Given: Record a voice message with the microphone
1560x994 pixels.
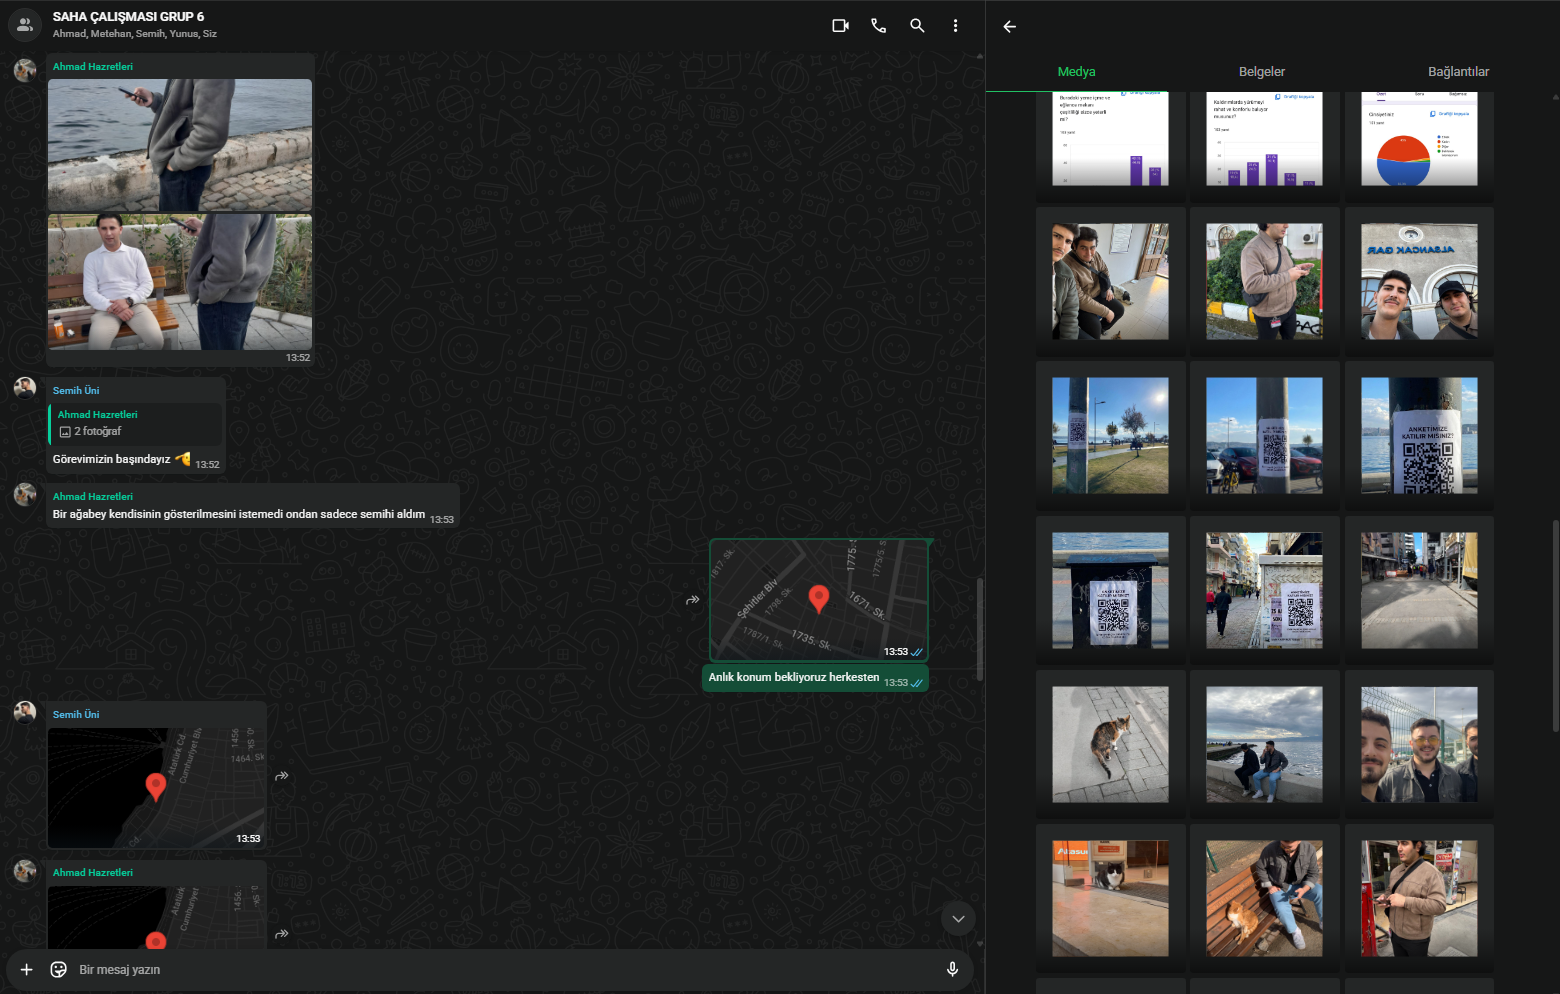Looking at the screenshot, I should click(x=952, y=969).
